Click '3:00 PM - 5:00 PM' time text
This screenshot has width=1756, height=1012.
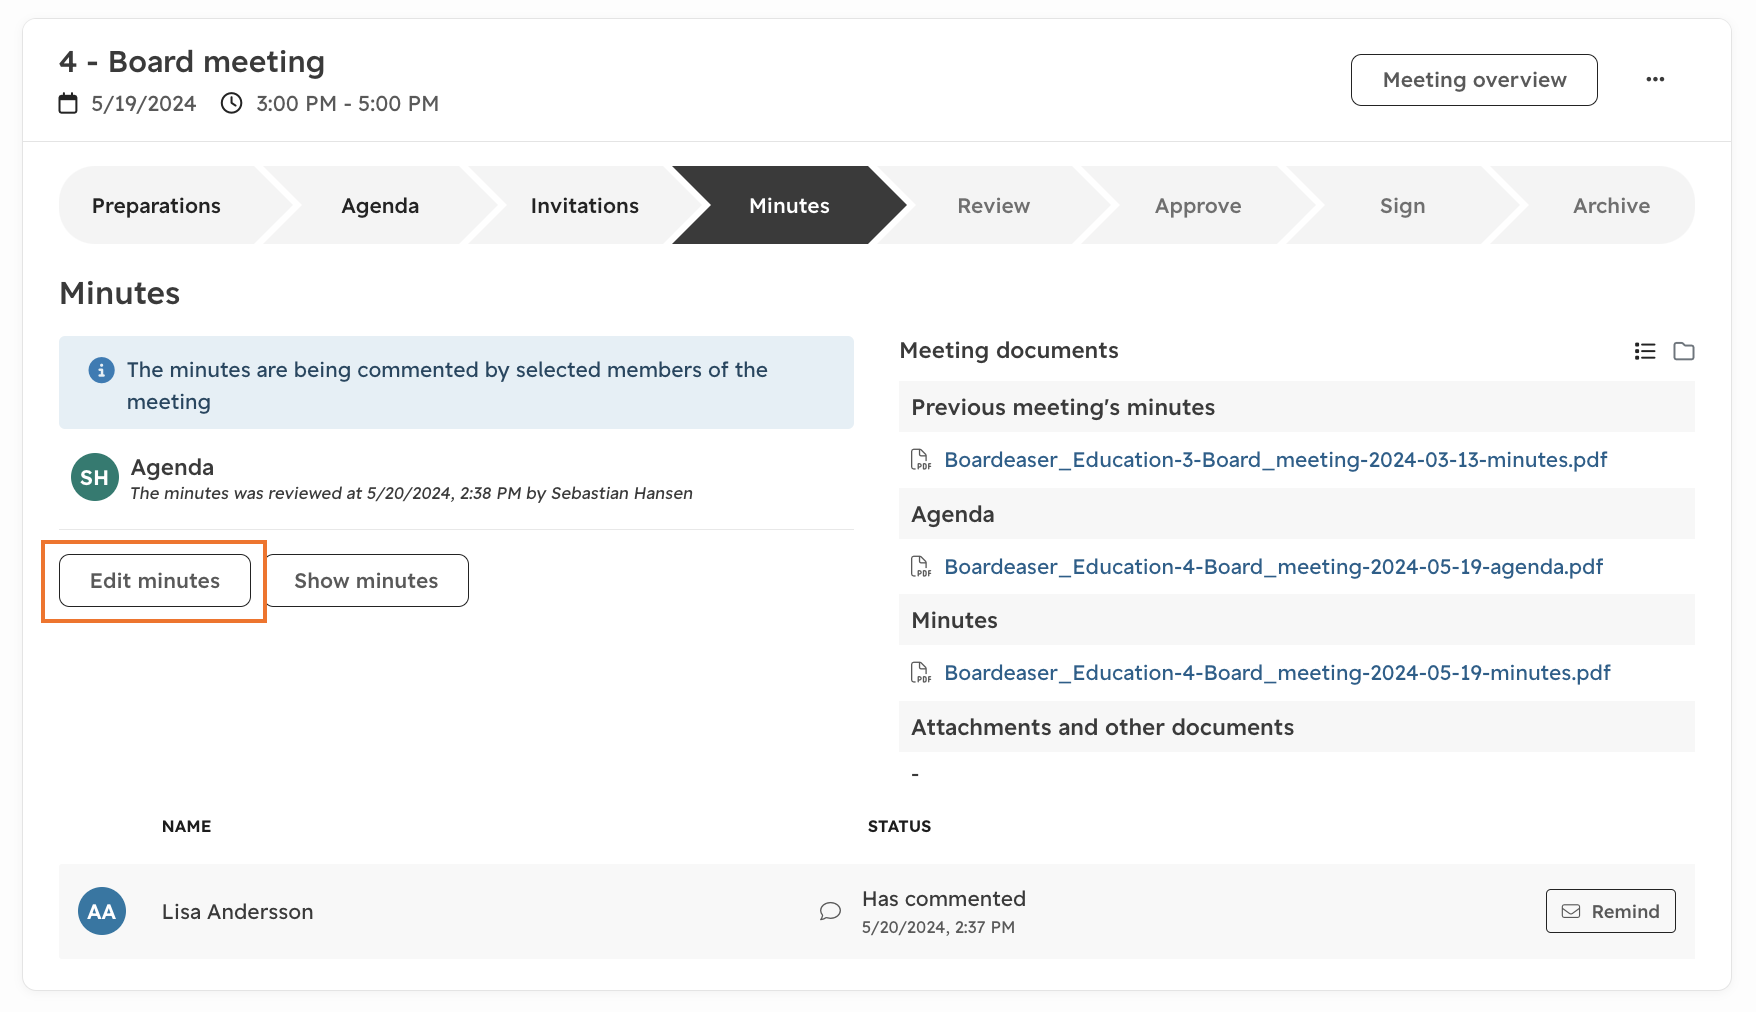(x=347, y=104)
